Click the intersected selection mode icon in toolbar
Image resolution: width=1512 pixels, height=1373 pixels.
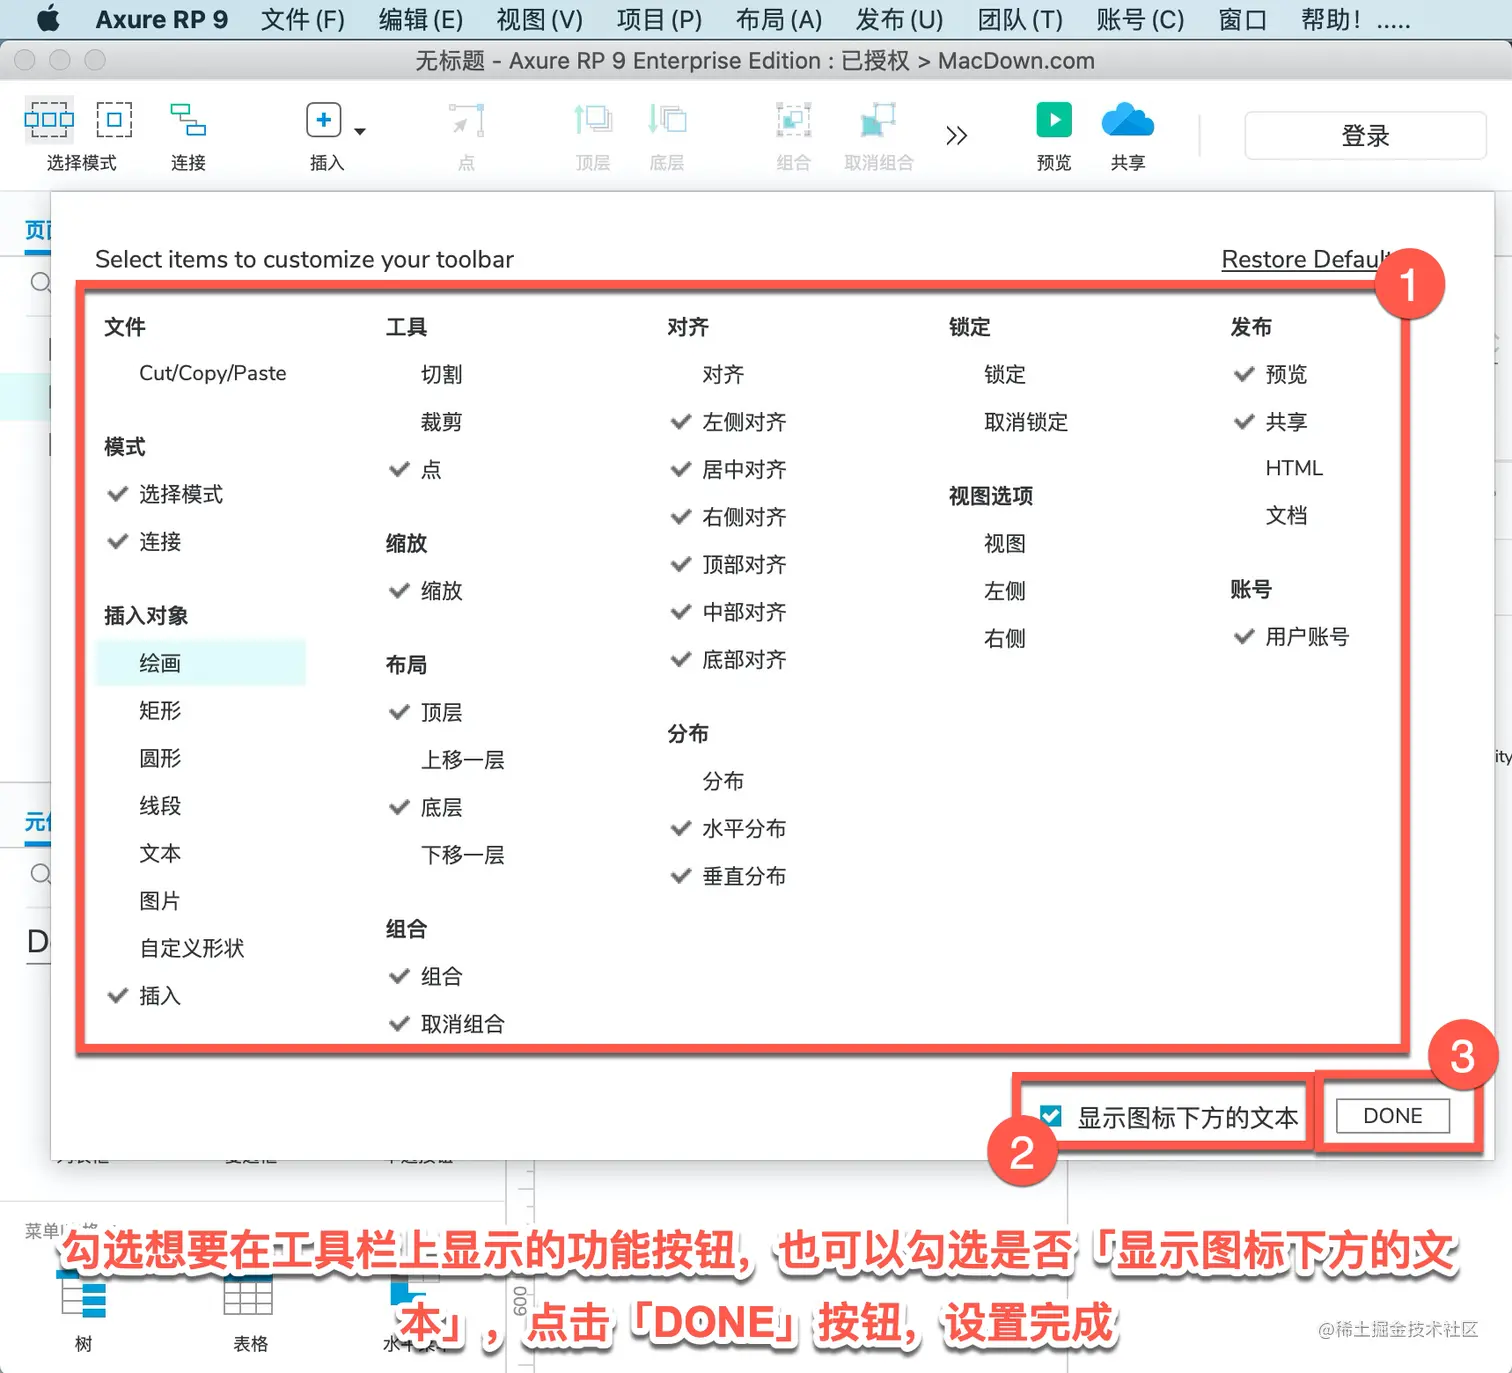[49, 120]
